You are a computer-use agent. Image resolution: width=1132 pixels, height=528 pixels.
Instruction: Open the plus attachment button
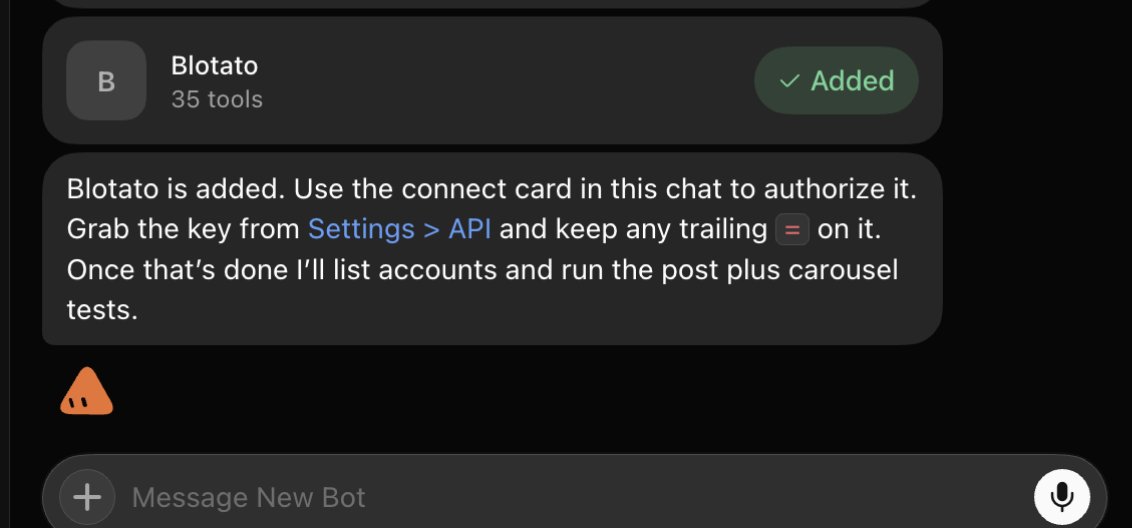[87, 497]
